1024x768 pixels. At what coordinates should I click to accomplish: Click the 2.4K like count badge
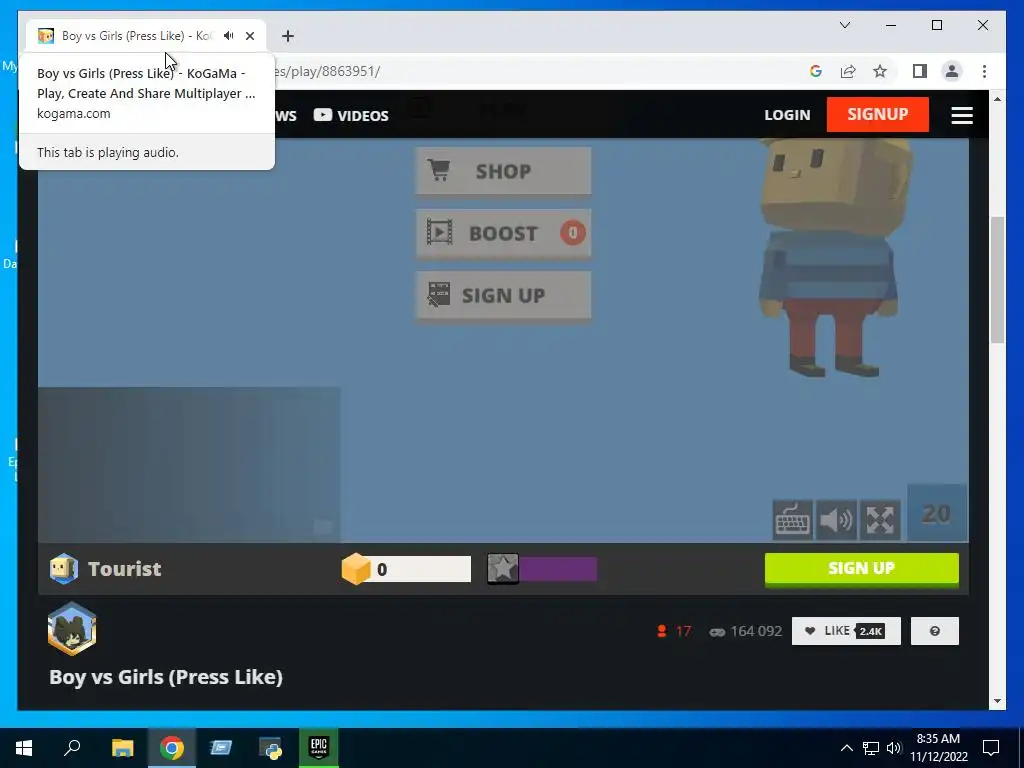871,631
